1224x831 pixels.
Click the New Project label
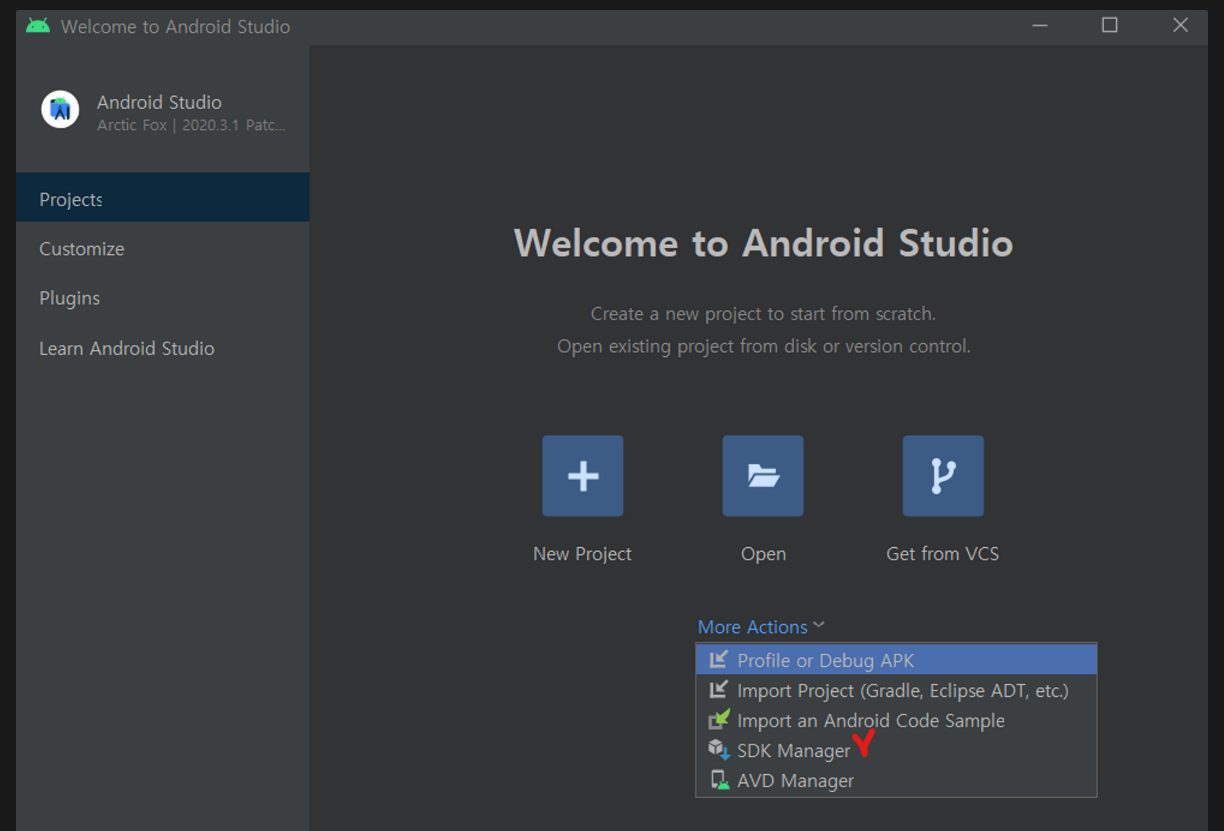tap(582, 553)
